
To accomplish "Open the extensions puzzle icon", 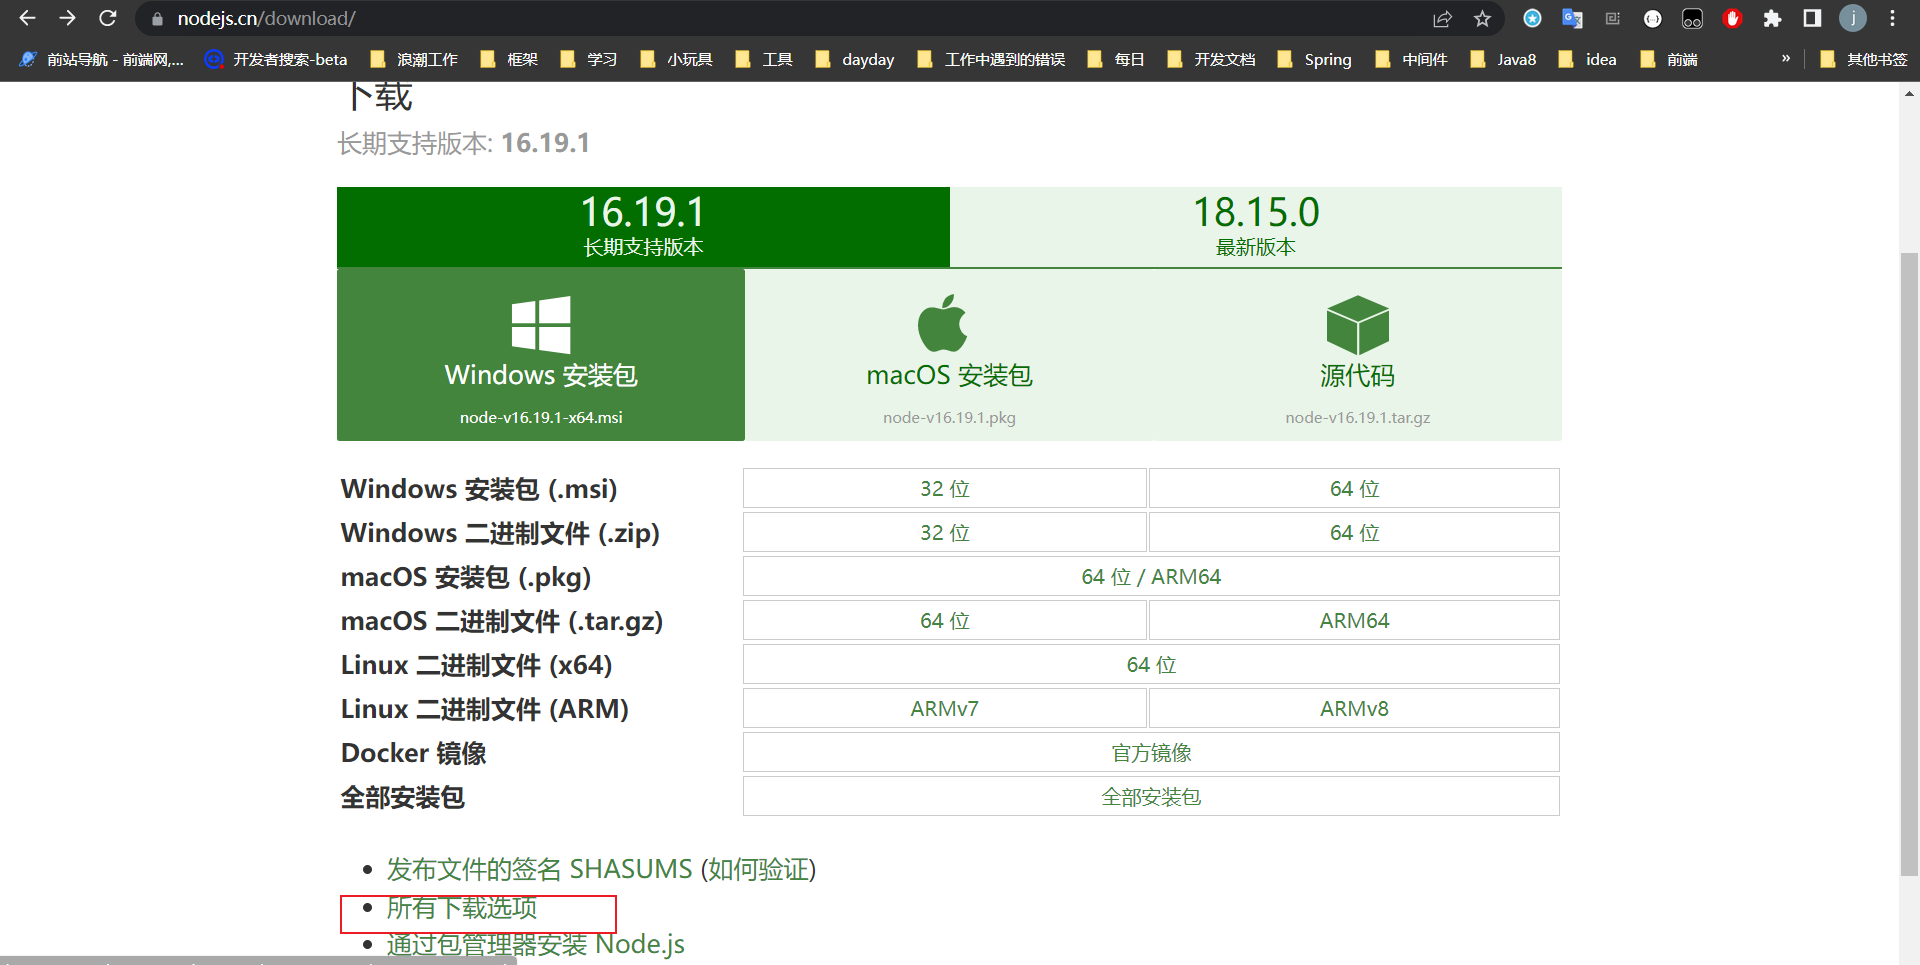I will point(1772,19).
